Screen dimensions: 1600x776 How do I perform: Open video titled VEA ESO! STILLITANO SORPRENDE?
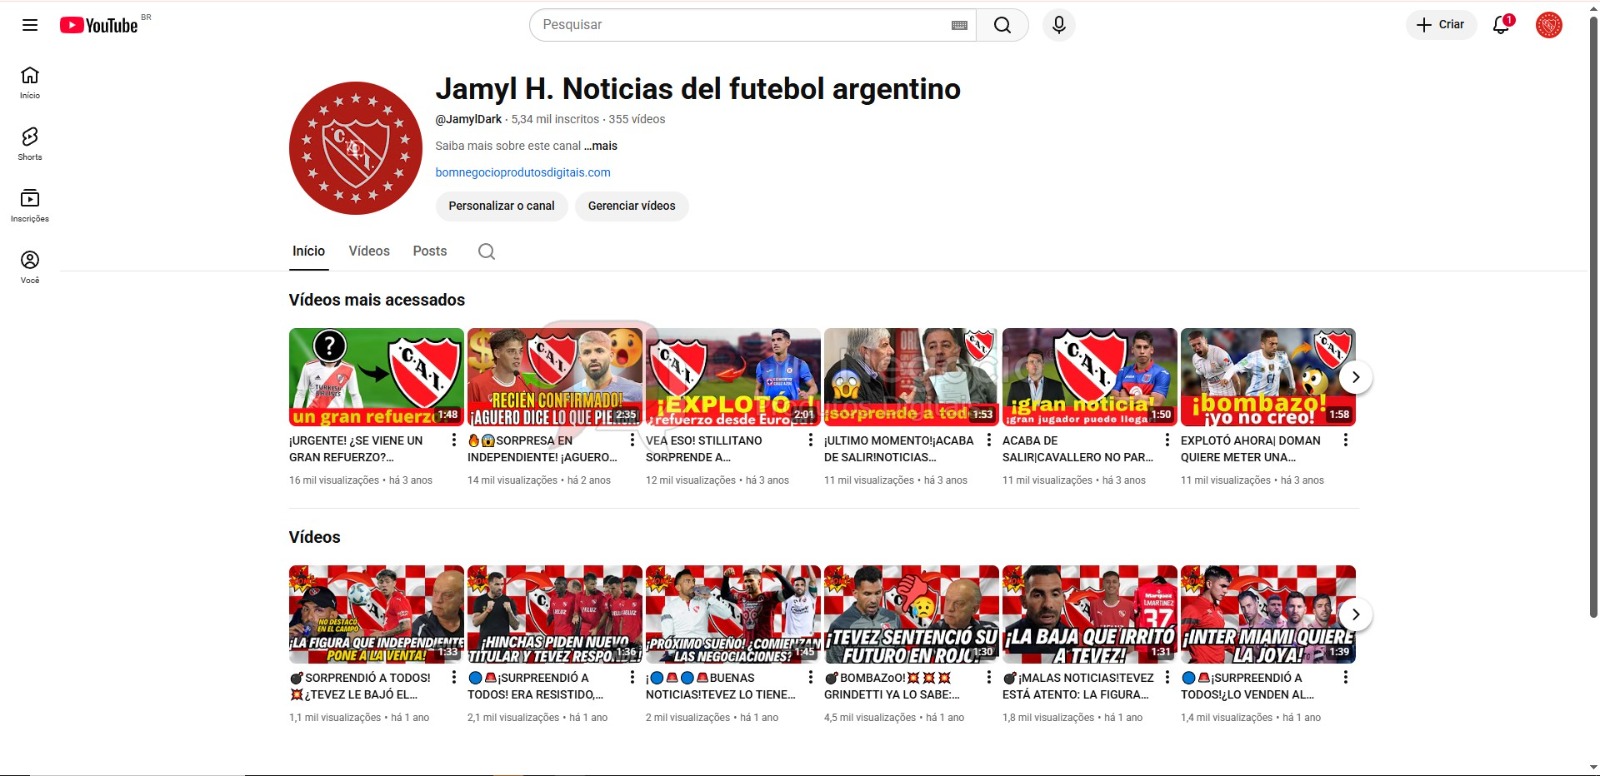click(x=704, y=449)
